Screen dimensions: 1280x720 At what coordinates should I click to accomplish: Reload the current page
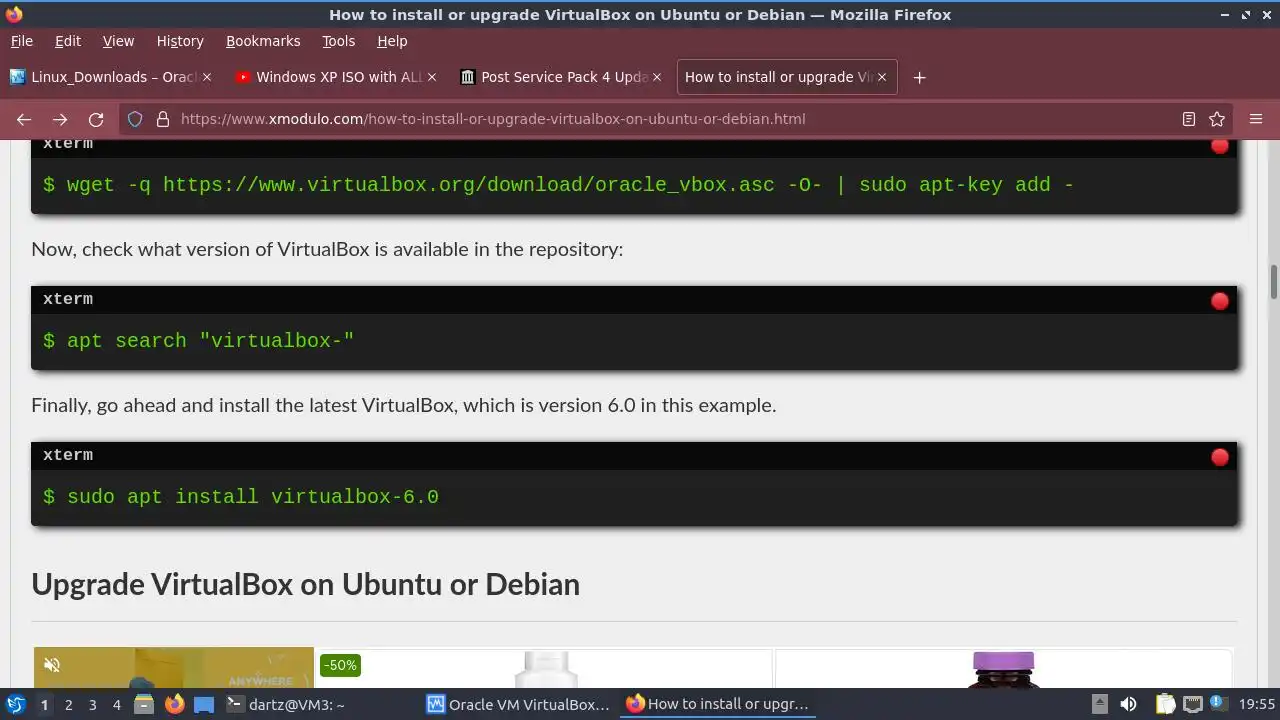pyautogui.click(x=96, y=119)
